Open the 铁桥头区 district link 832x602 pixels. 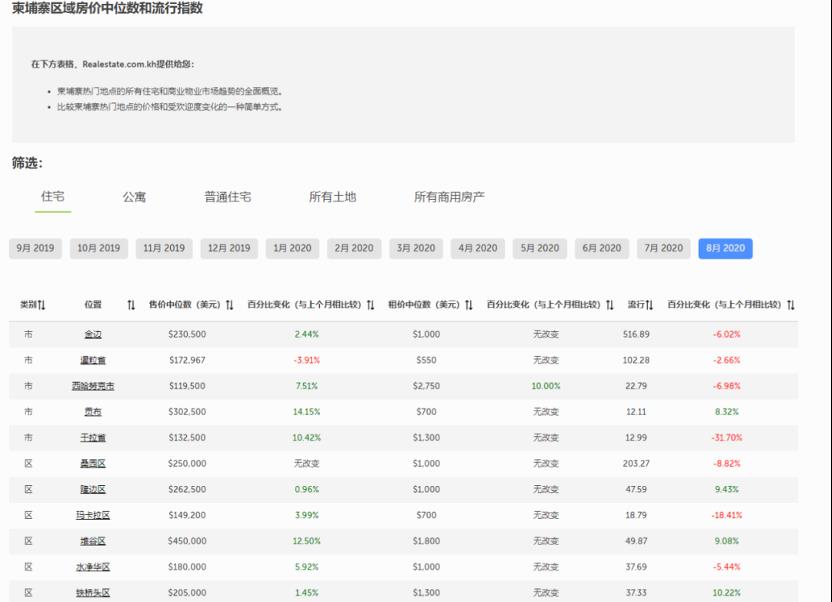point(94,593)
